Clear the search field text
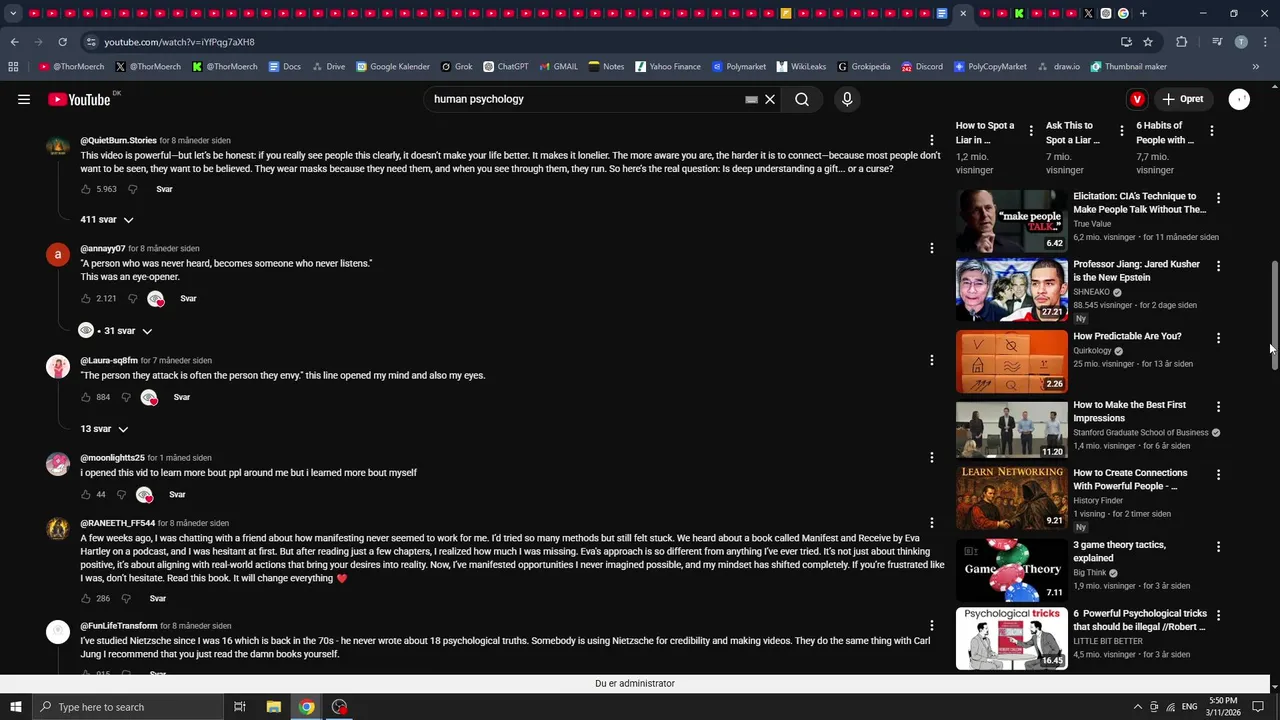This screenshot has height=720, width=1280. [770, 99]
